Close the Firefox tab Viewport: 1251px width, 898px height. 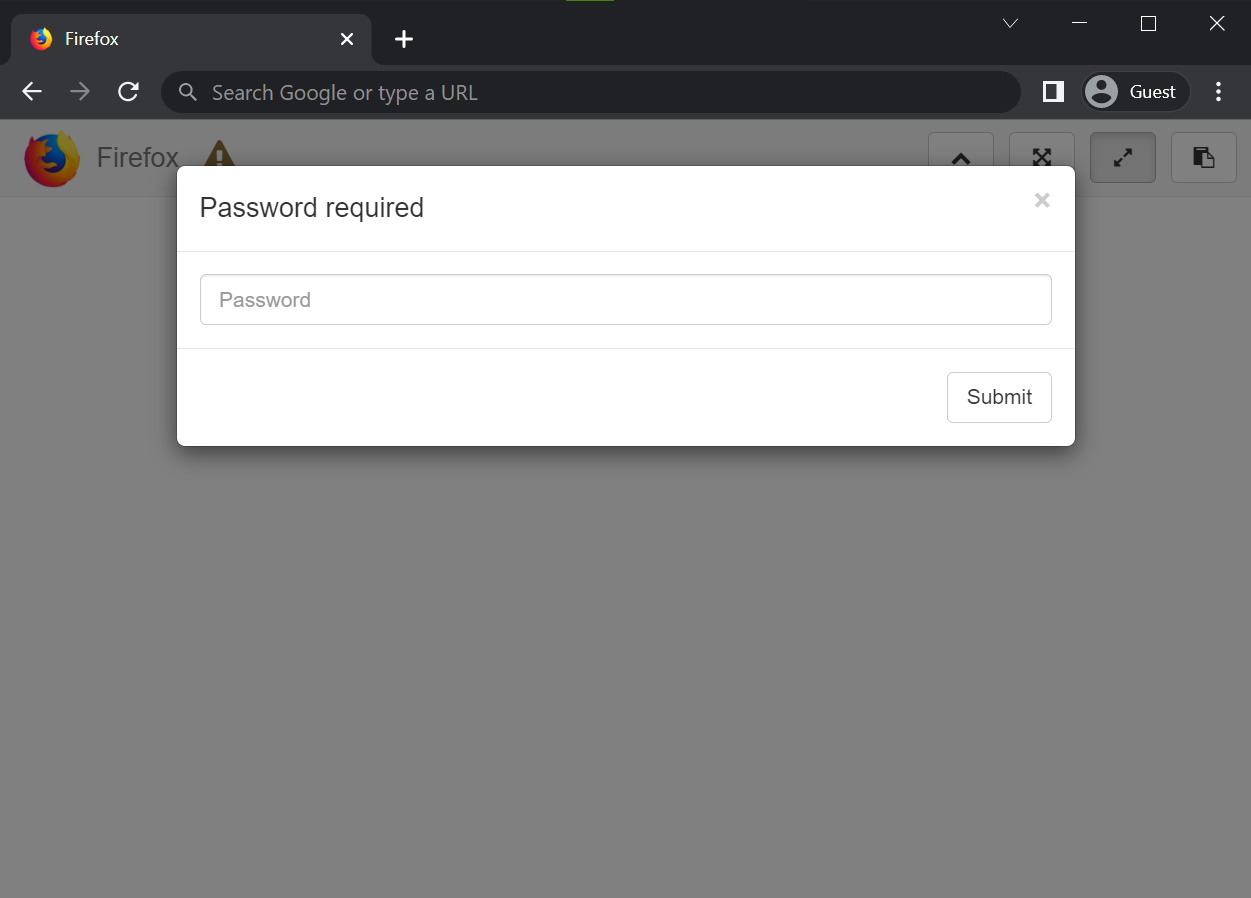tap(347, 39)
